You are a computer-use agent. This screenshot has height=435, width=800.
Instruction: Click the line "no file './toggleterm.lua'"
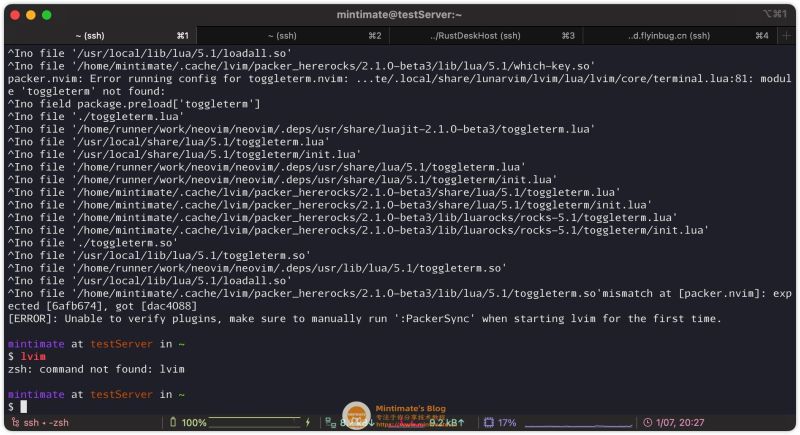(96, 116)
